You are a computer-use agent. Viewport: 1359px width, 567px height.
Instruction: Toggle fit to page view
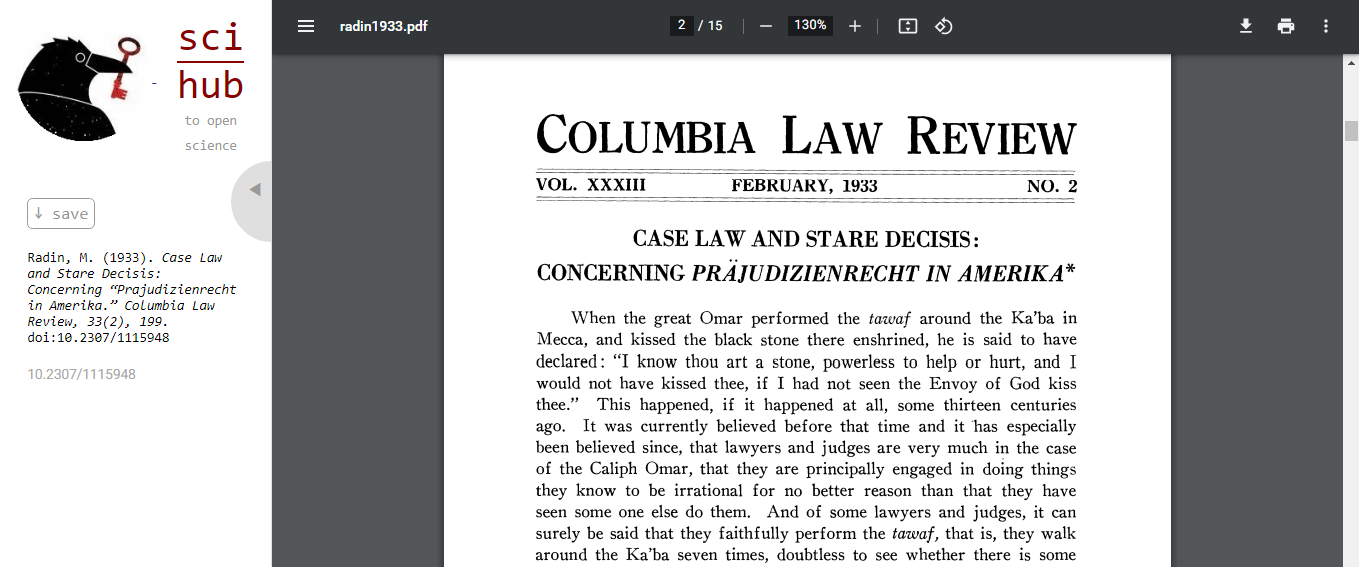coord(908,26)
